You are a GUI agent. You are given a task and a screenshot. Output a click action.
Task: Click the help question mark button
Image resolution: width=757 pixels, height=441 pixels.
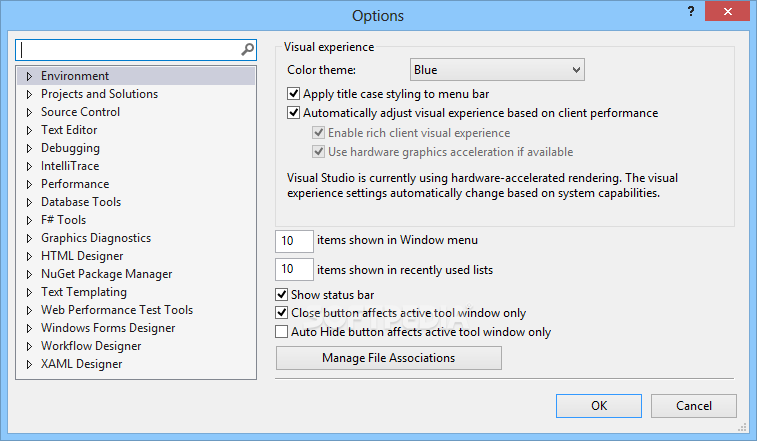(x=691, y=12)
